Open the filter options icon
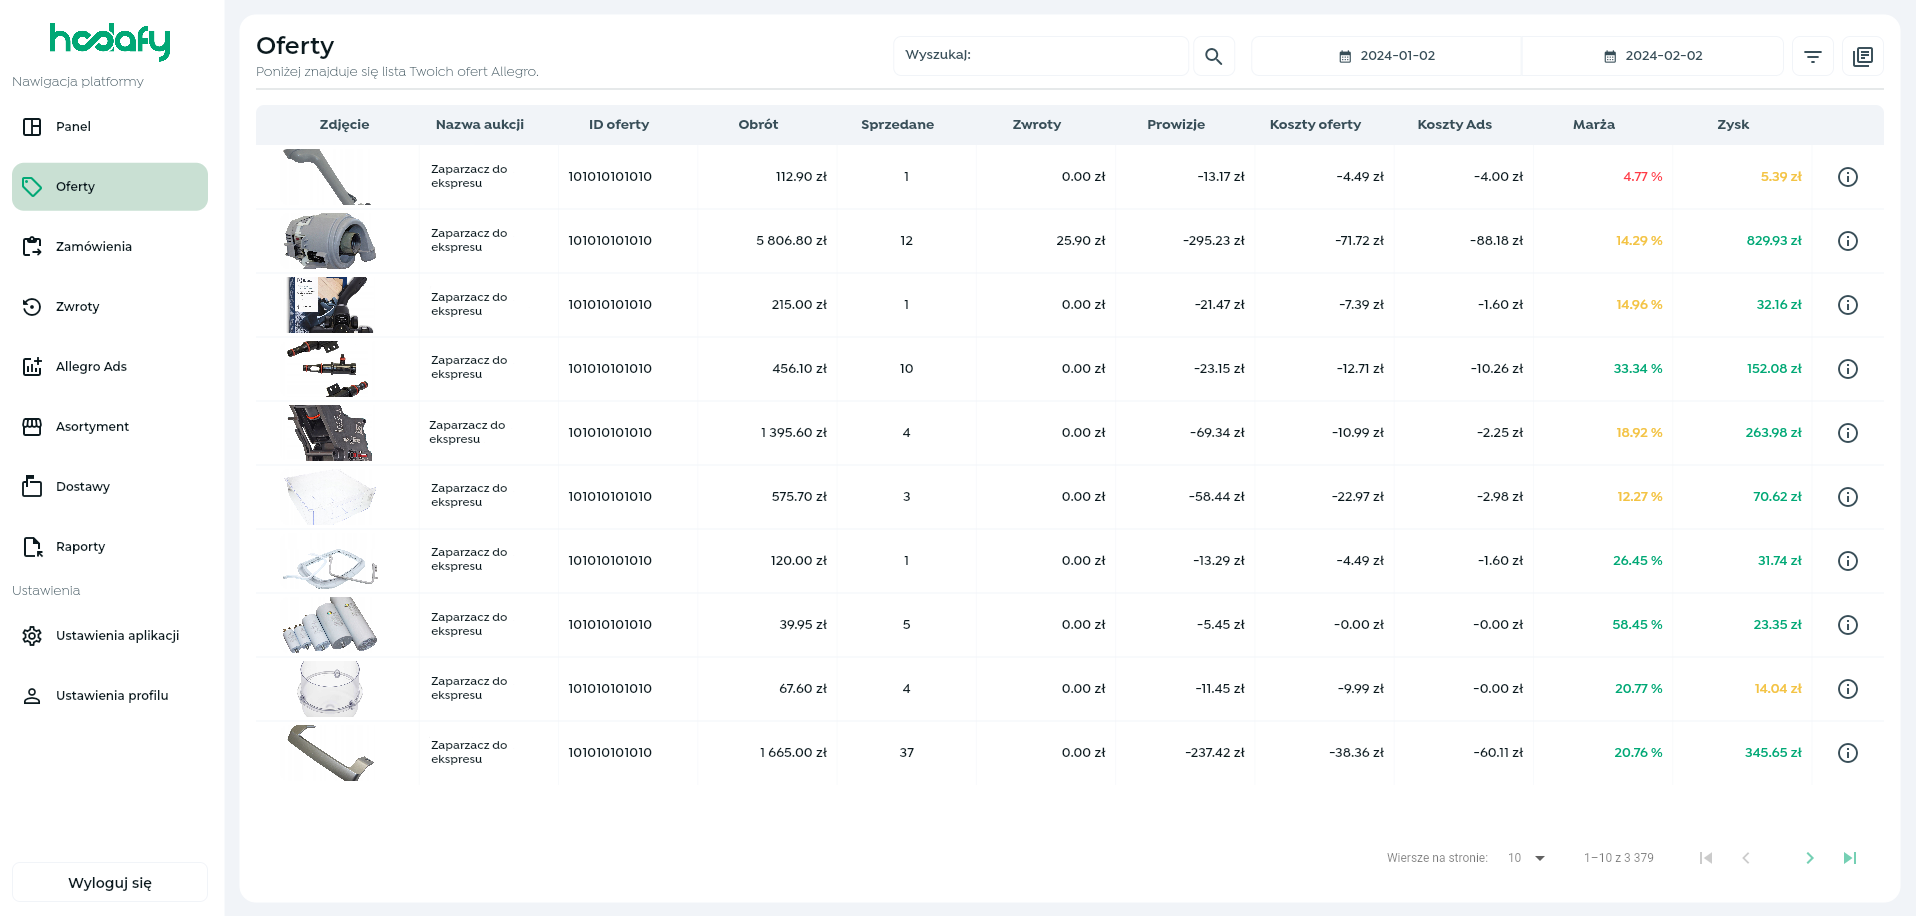The width and height of the screenshot is (1916, 916). pos(1812,56)
